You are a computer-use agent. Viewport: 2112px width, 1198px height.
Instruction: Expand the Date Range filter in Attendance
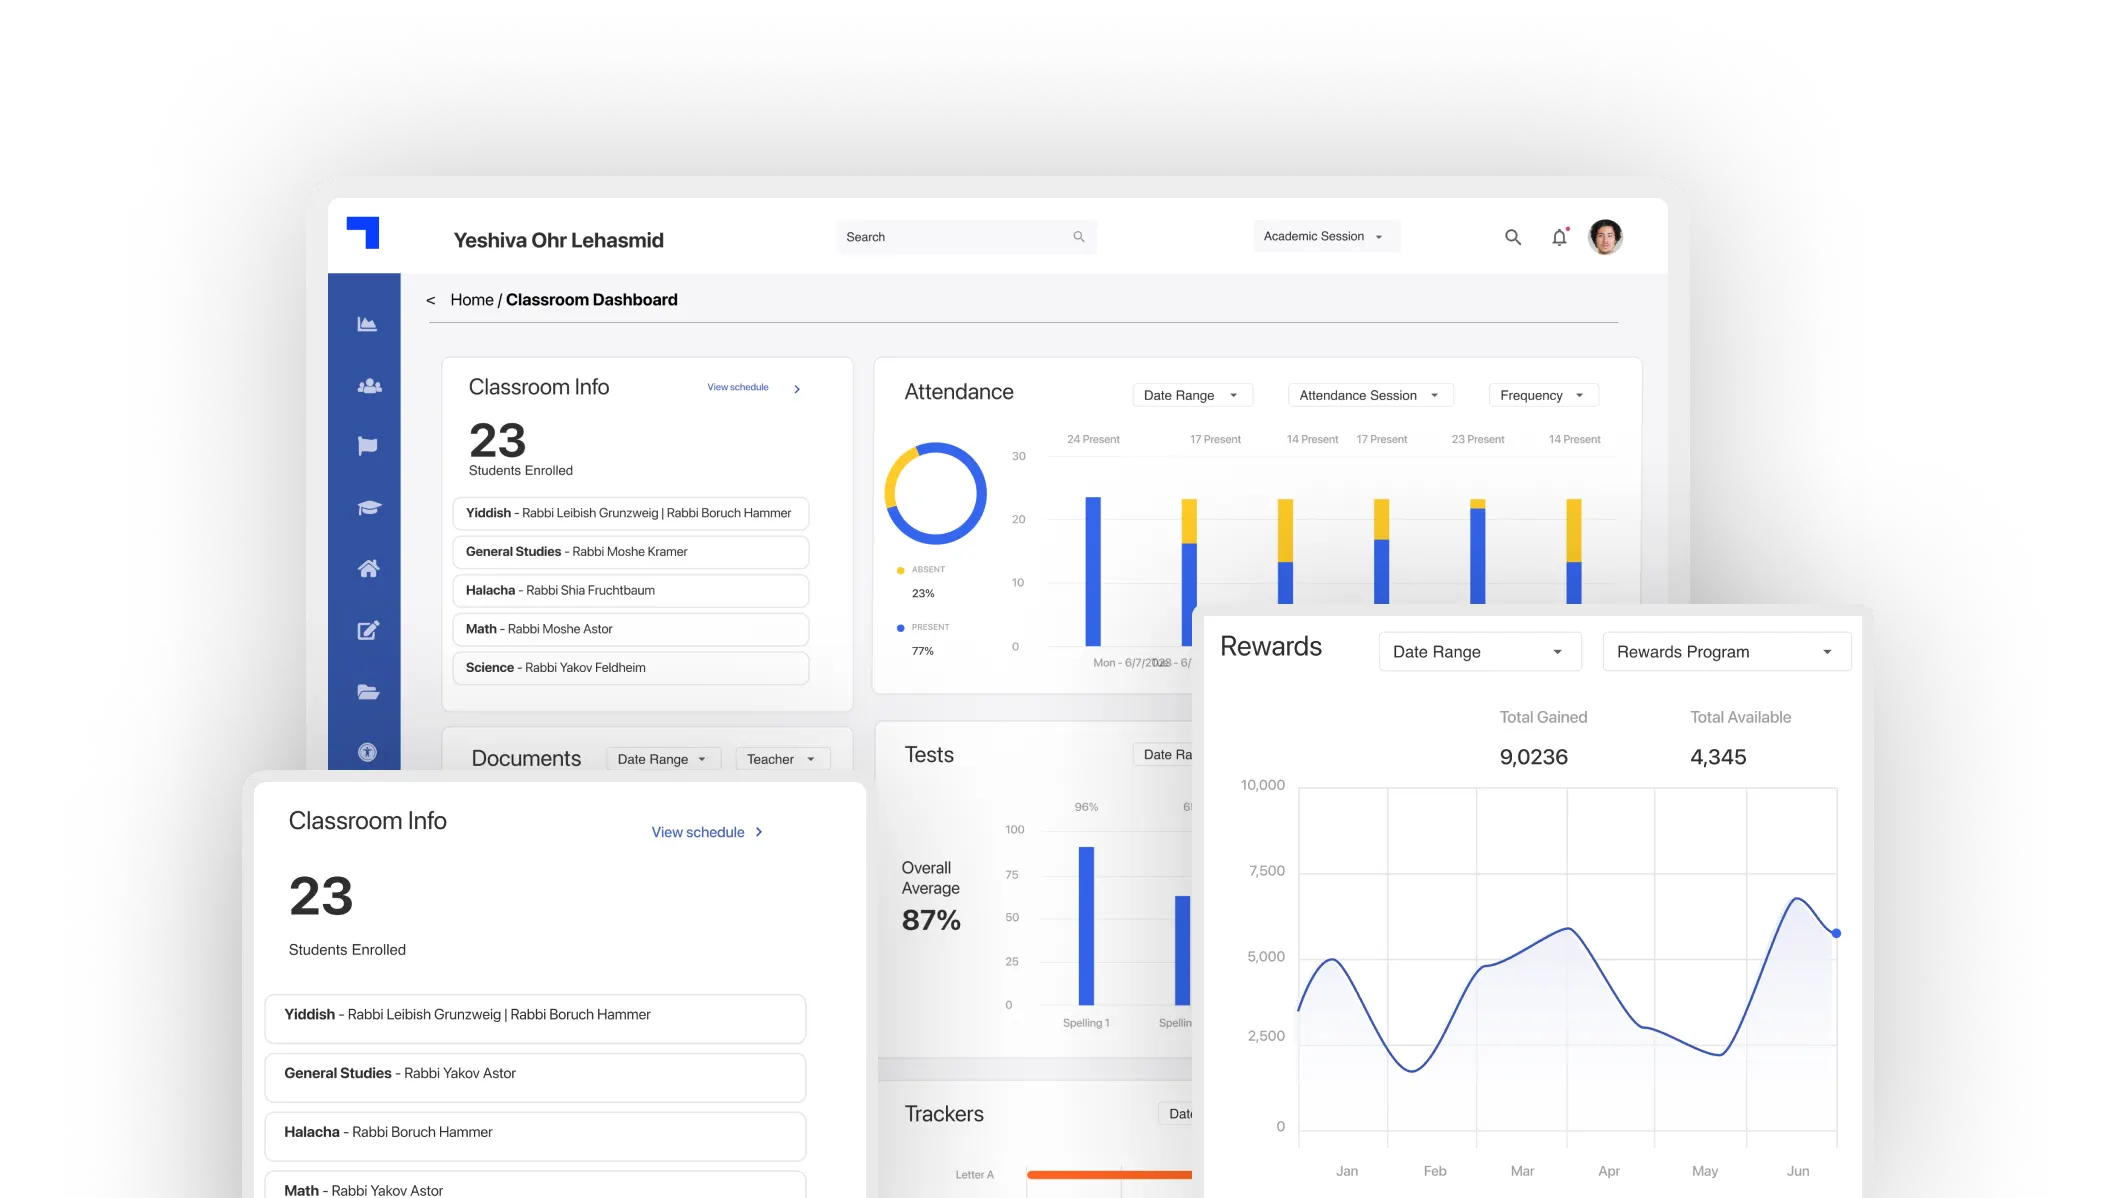tap(1192, 395)
